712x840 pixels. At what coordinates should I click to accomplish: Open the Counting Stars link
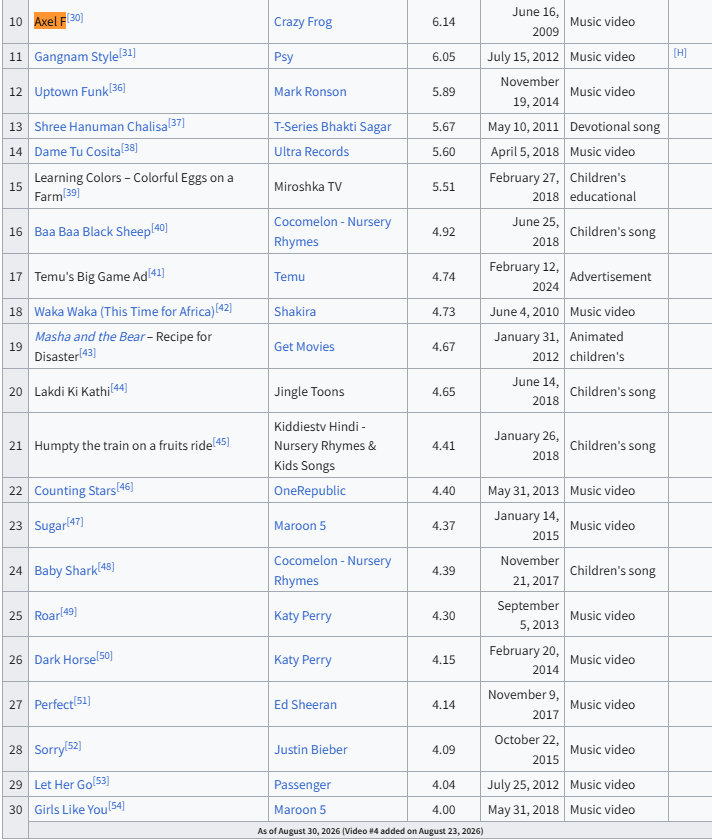pos(75,491)
